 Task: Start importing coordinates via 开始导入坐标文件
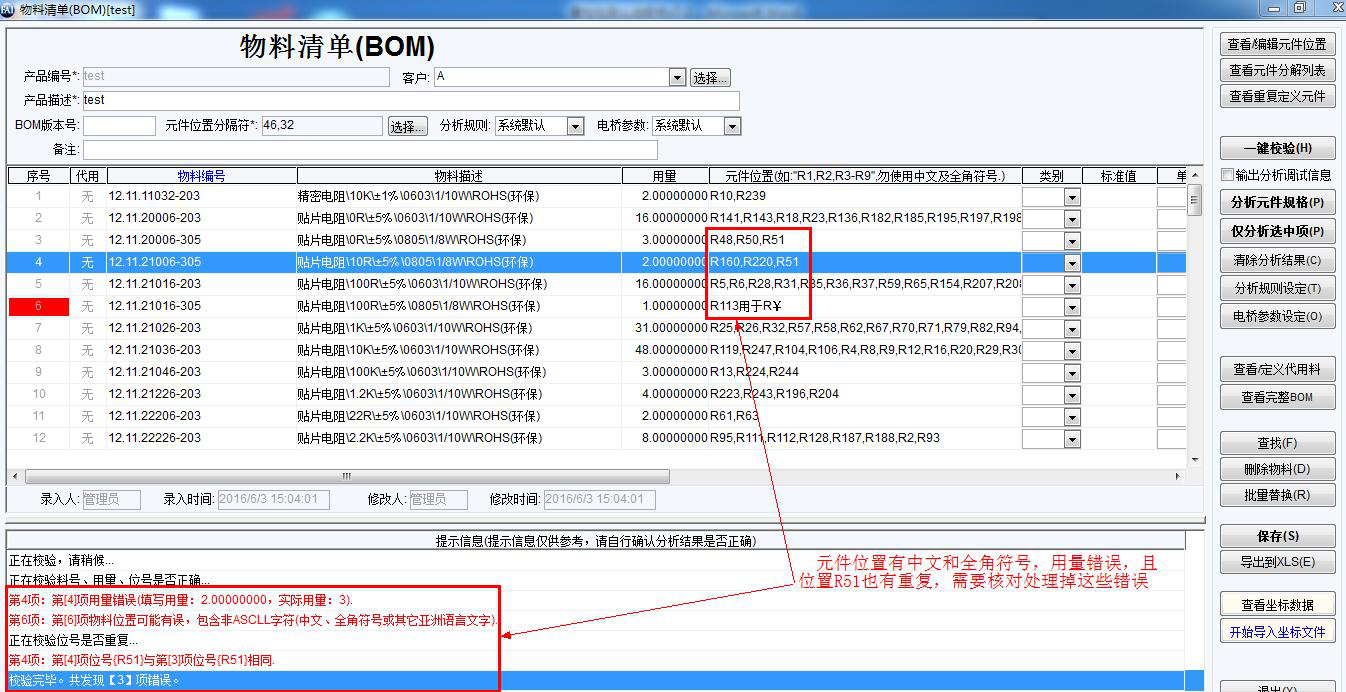(1275, 630)
